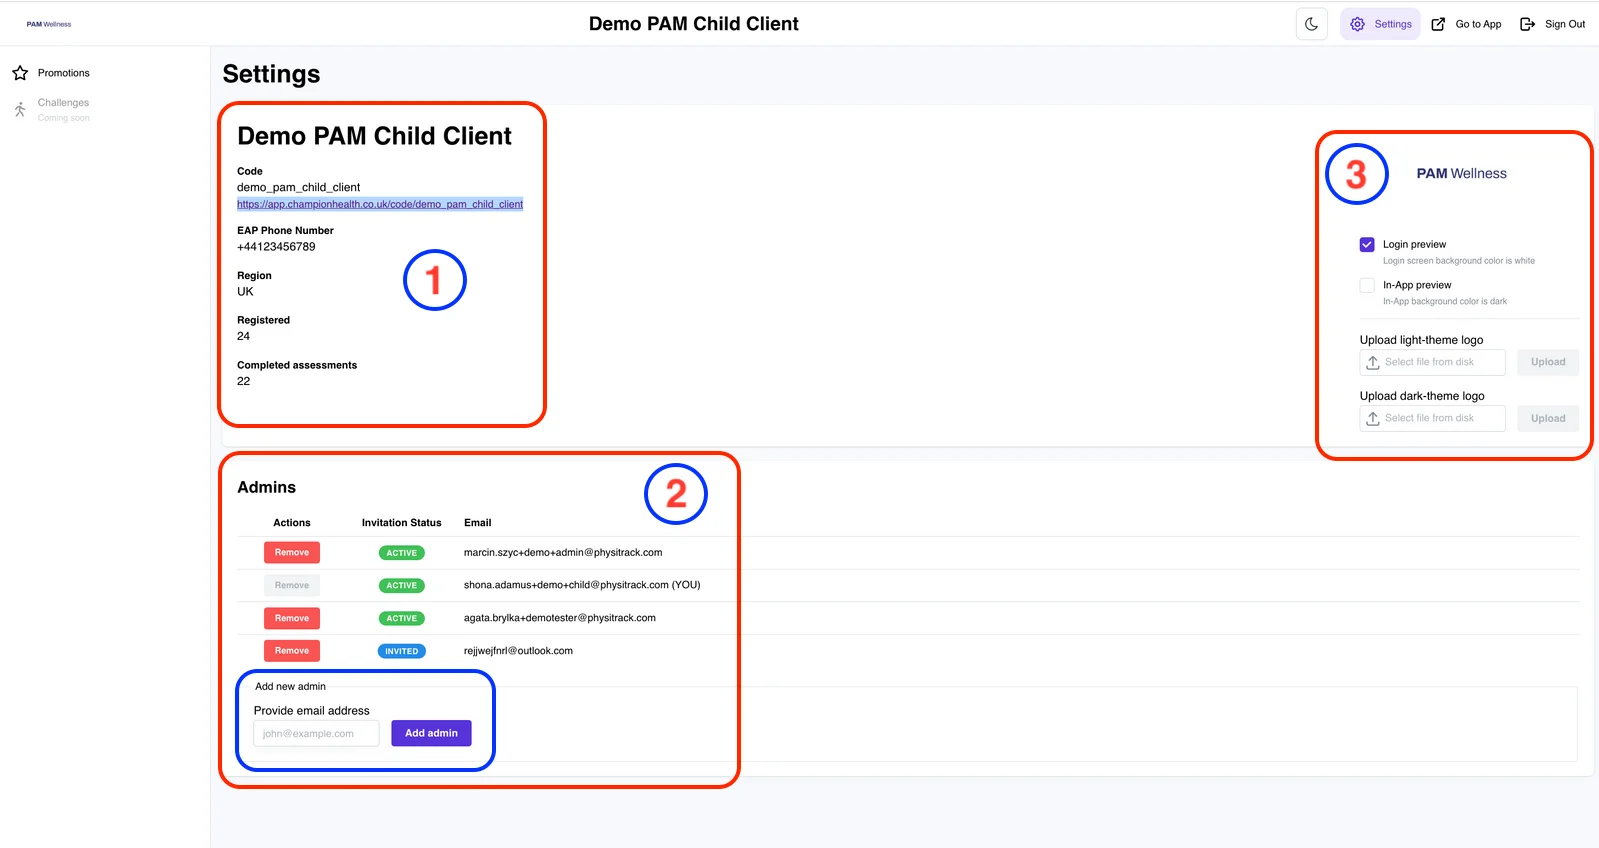Screen dimensions: 1599x848
Task: Click the INVITED status badge
Action: [x=402, y=651]
